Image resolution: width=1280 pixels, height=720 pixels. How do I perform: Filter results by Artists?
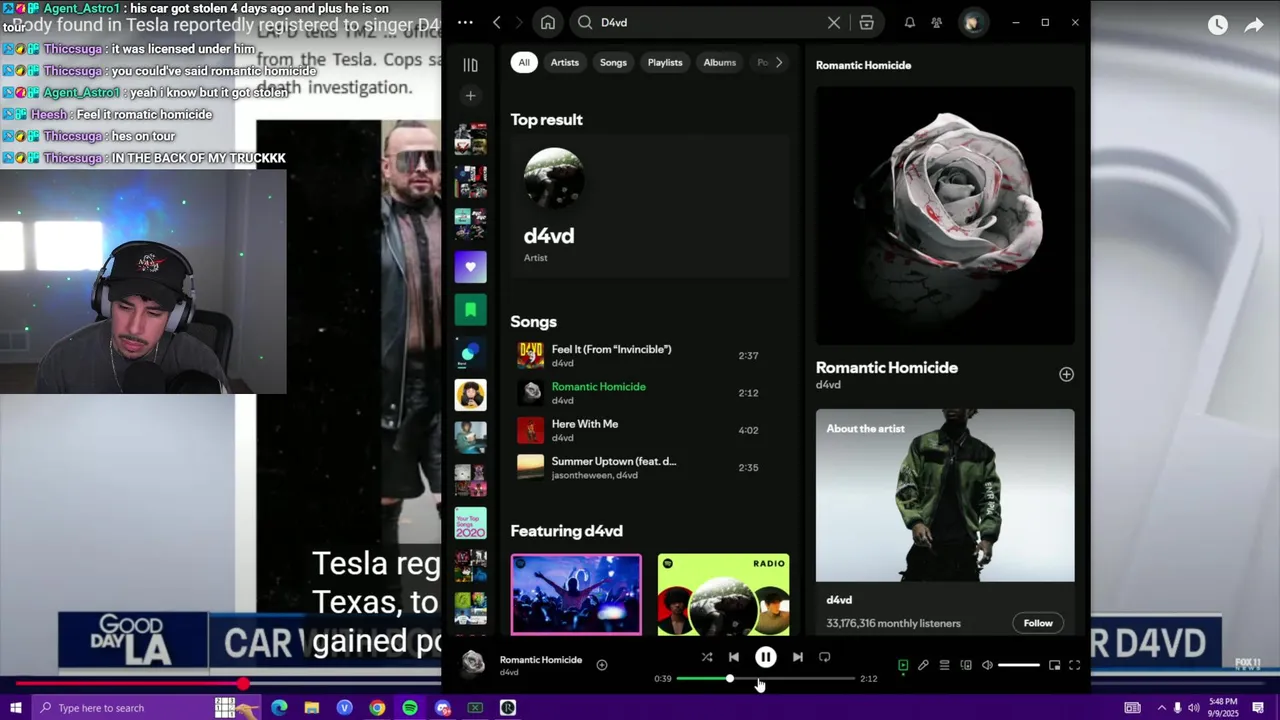[564, 62]
